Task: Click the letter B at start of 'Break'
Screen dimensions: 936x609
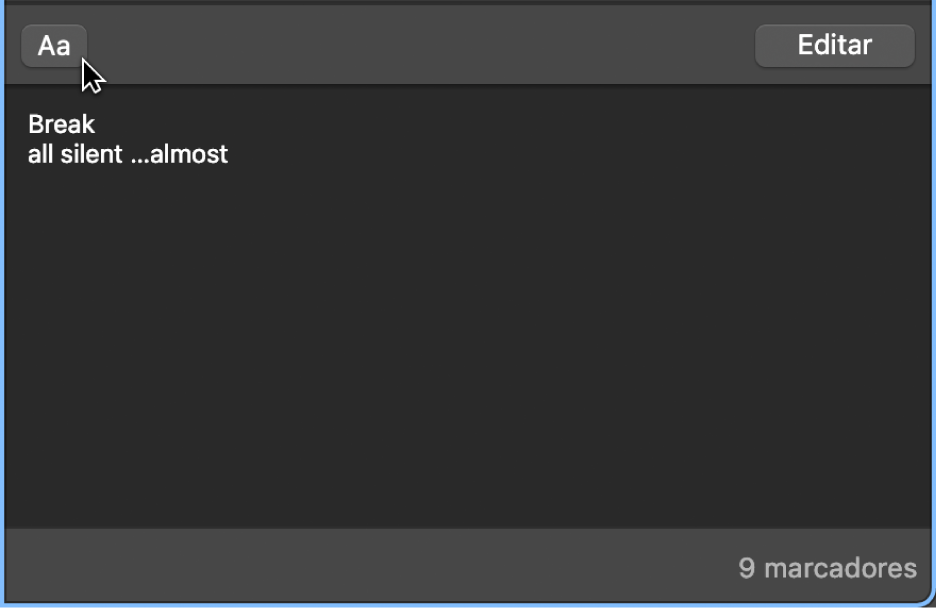Action: pos(36,124)
